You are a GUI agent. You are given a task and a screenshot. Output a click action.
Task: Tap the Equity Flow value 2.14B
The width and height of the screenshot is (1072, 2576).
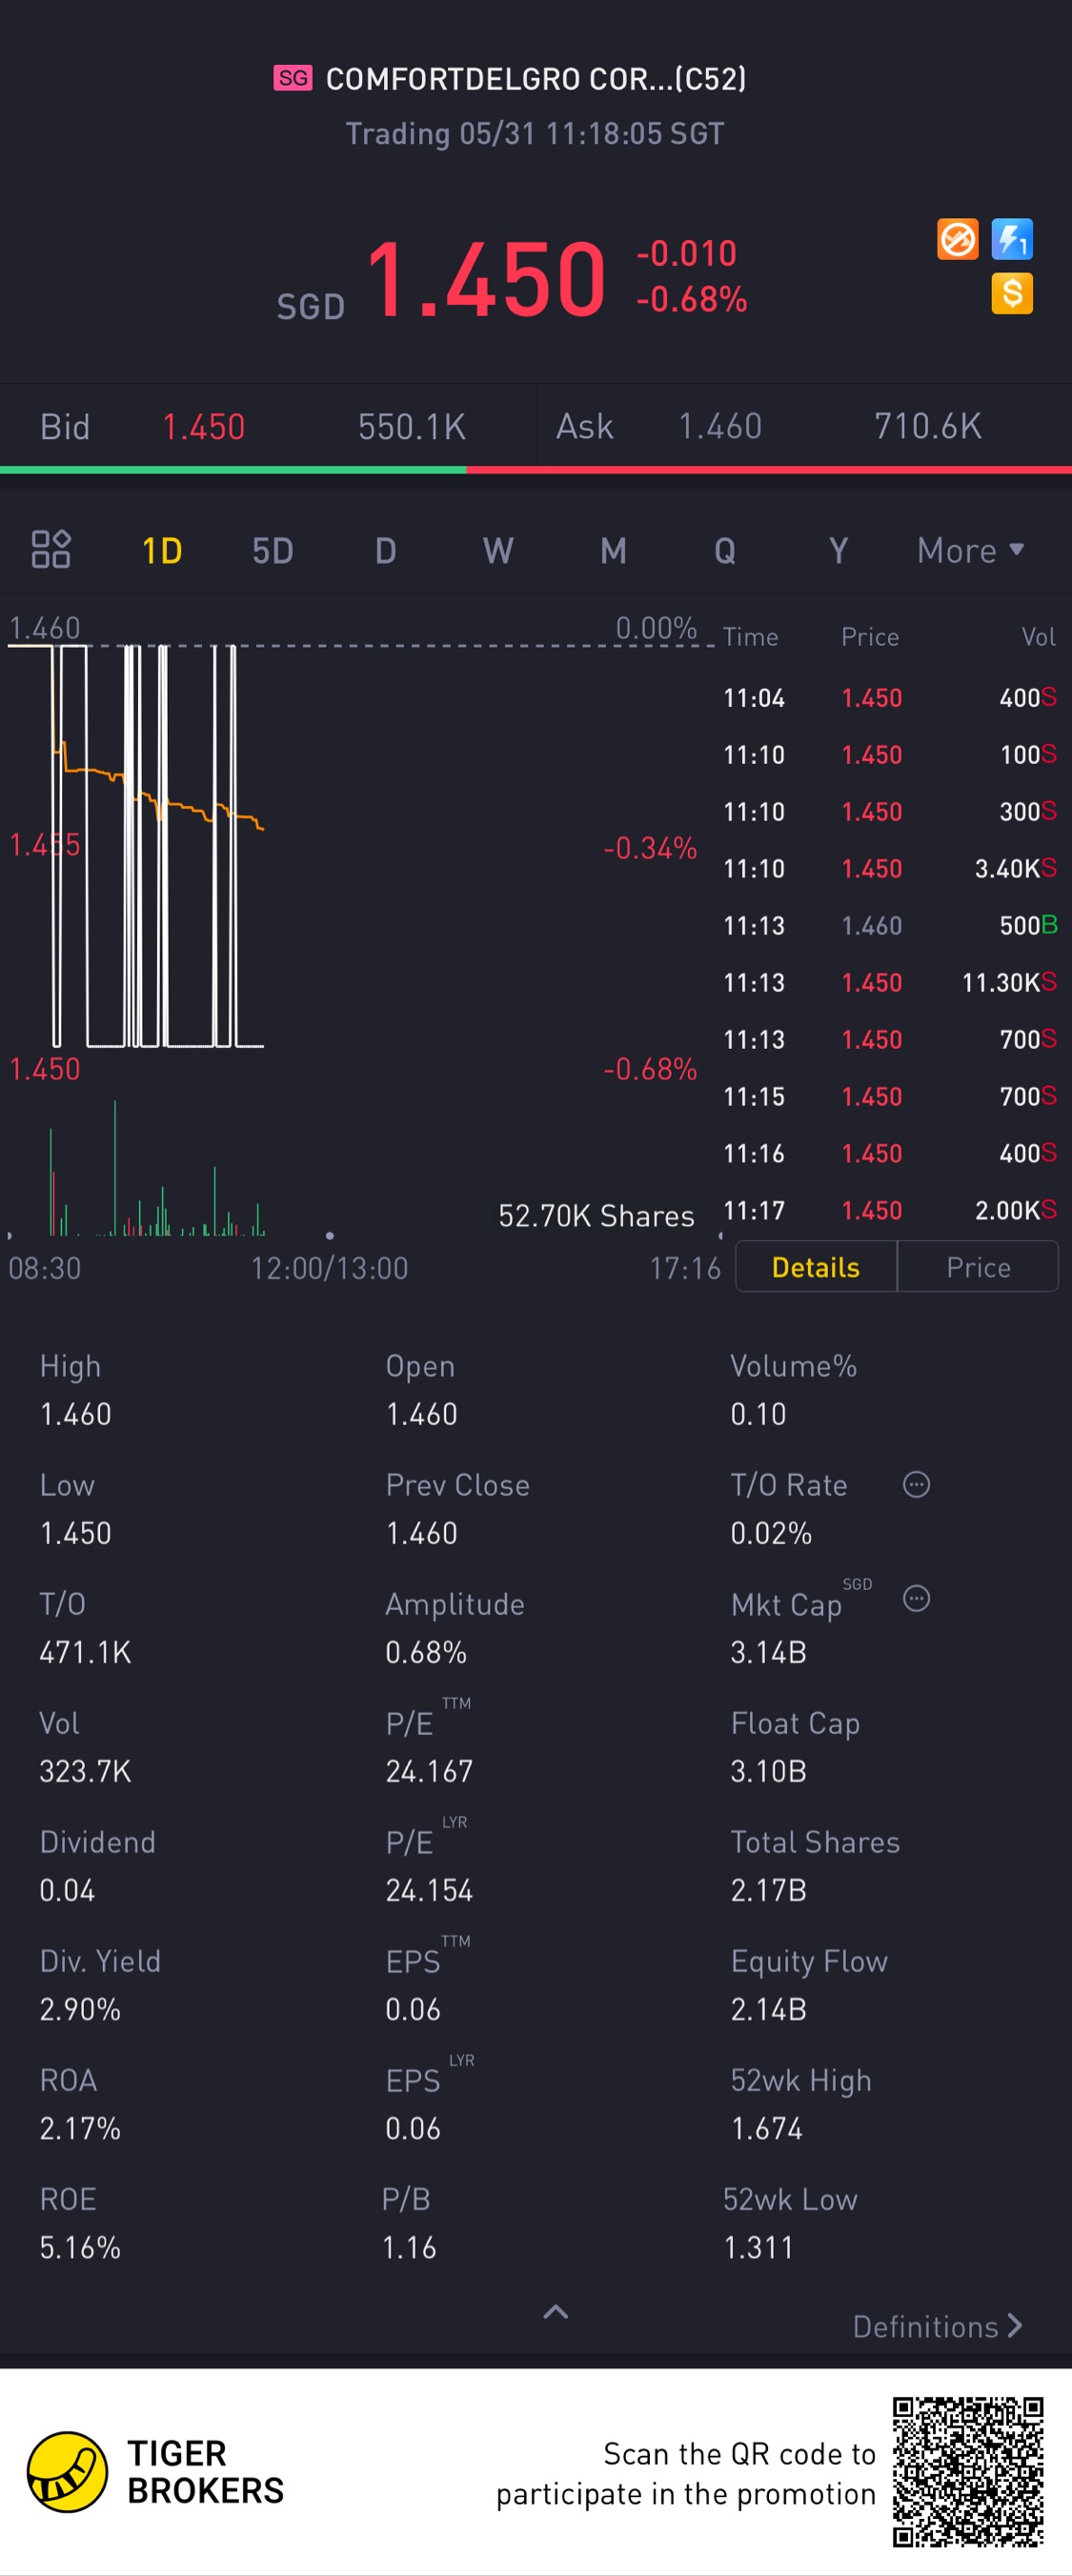click(x=768, y=2009)
